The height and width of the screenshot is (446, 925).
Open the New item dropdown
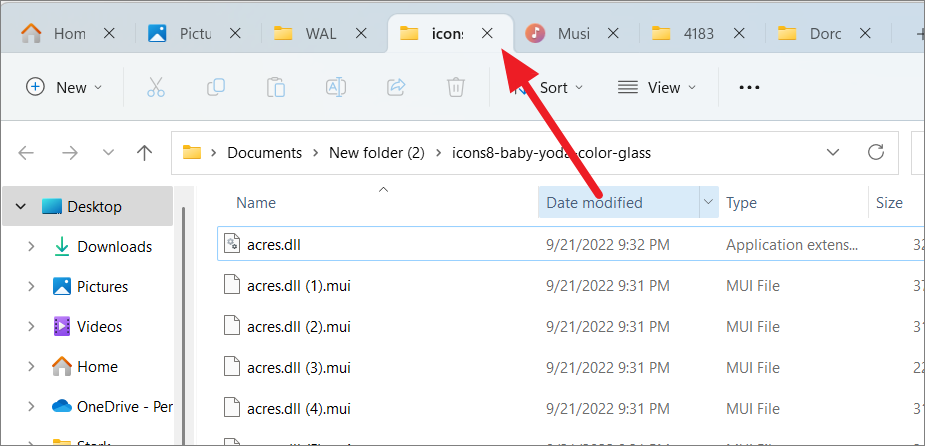pyautogui.click(x=64, y=87)
